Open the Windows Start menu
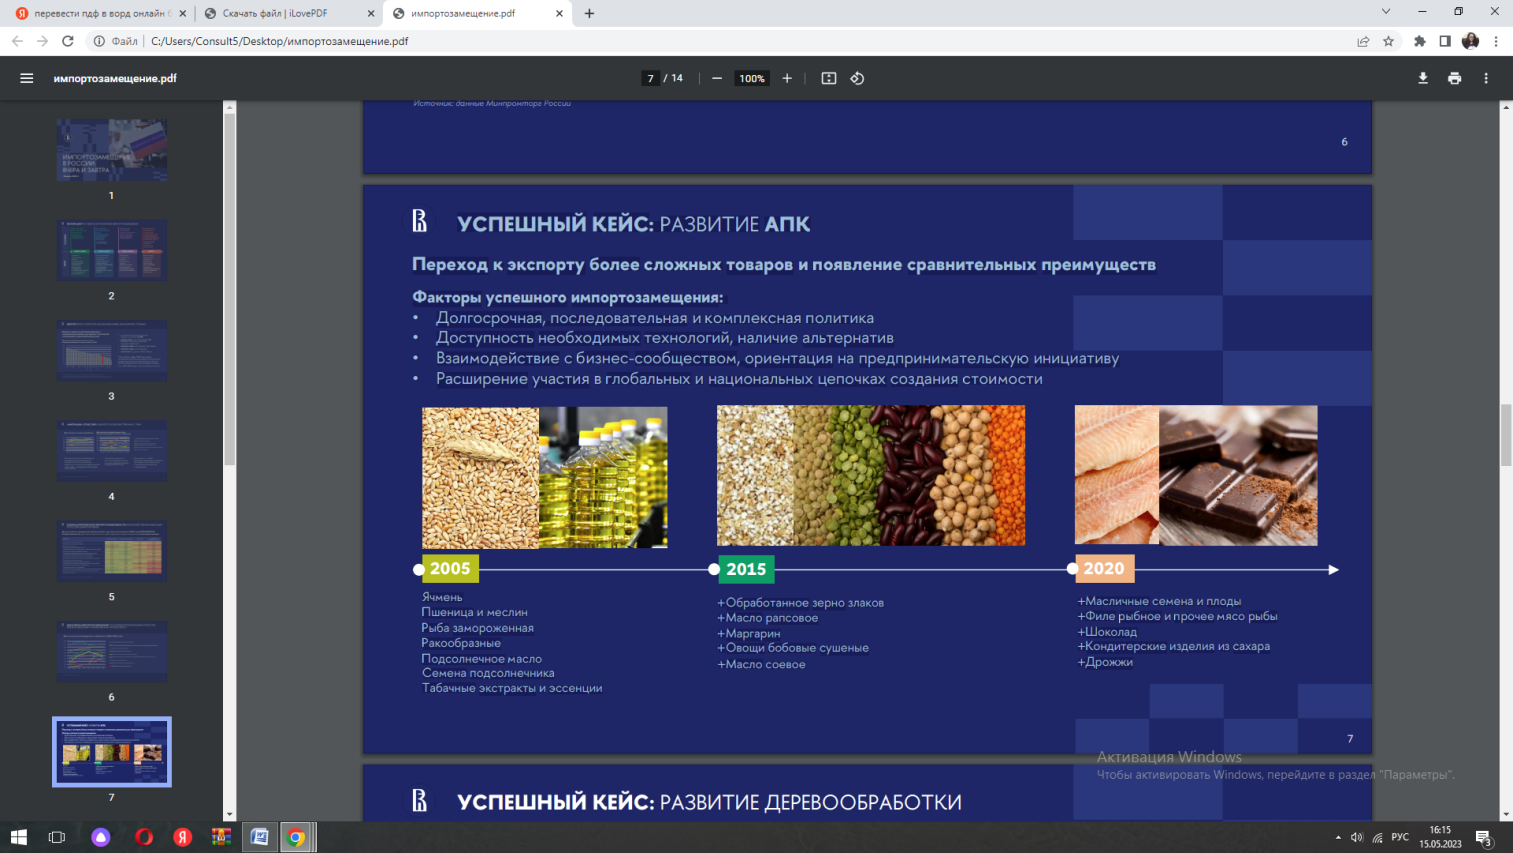 coord(18,837)
